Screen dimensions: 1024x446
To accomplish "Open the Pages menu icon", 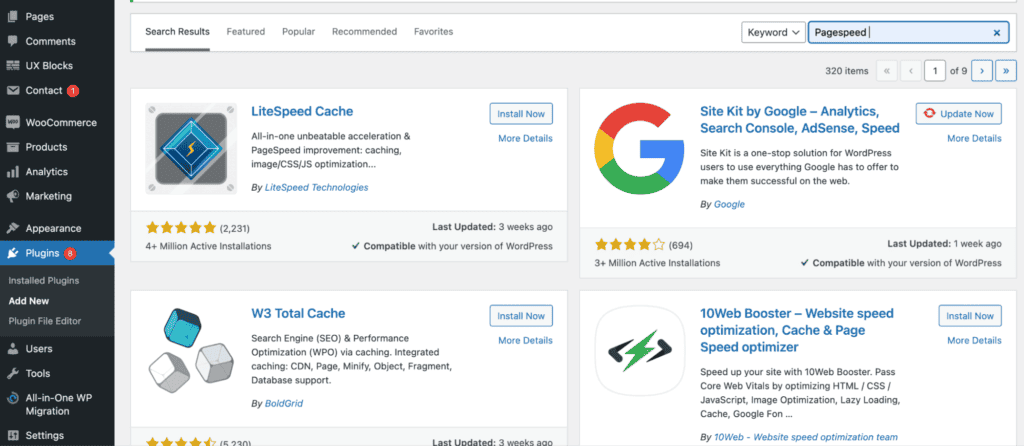I will [12, 16].
